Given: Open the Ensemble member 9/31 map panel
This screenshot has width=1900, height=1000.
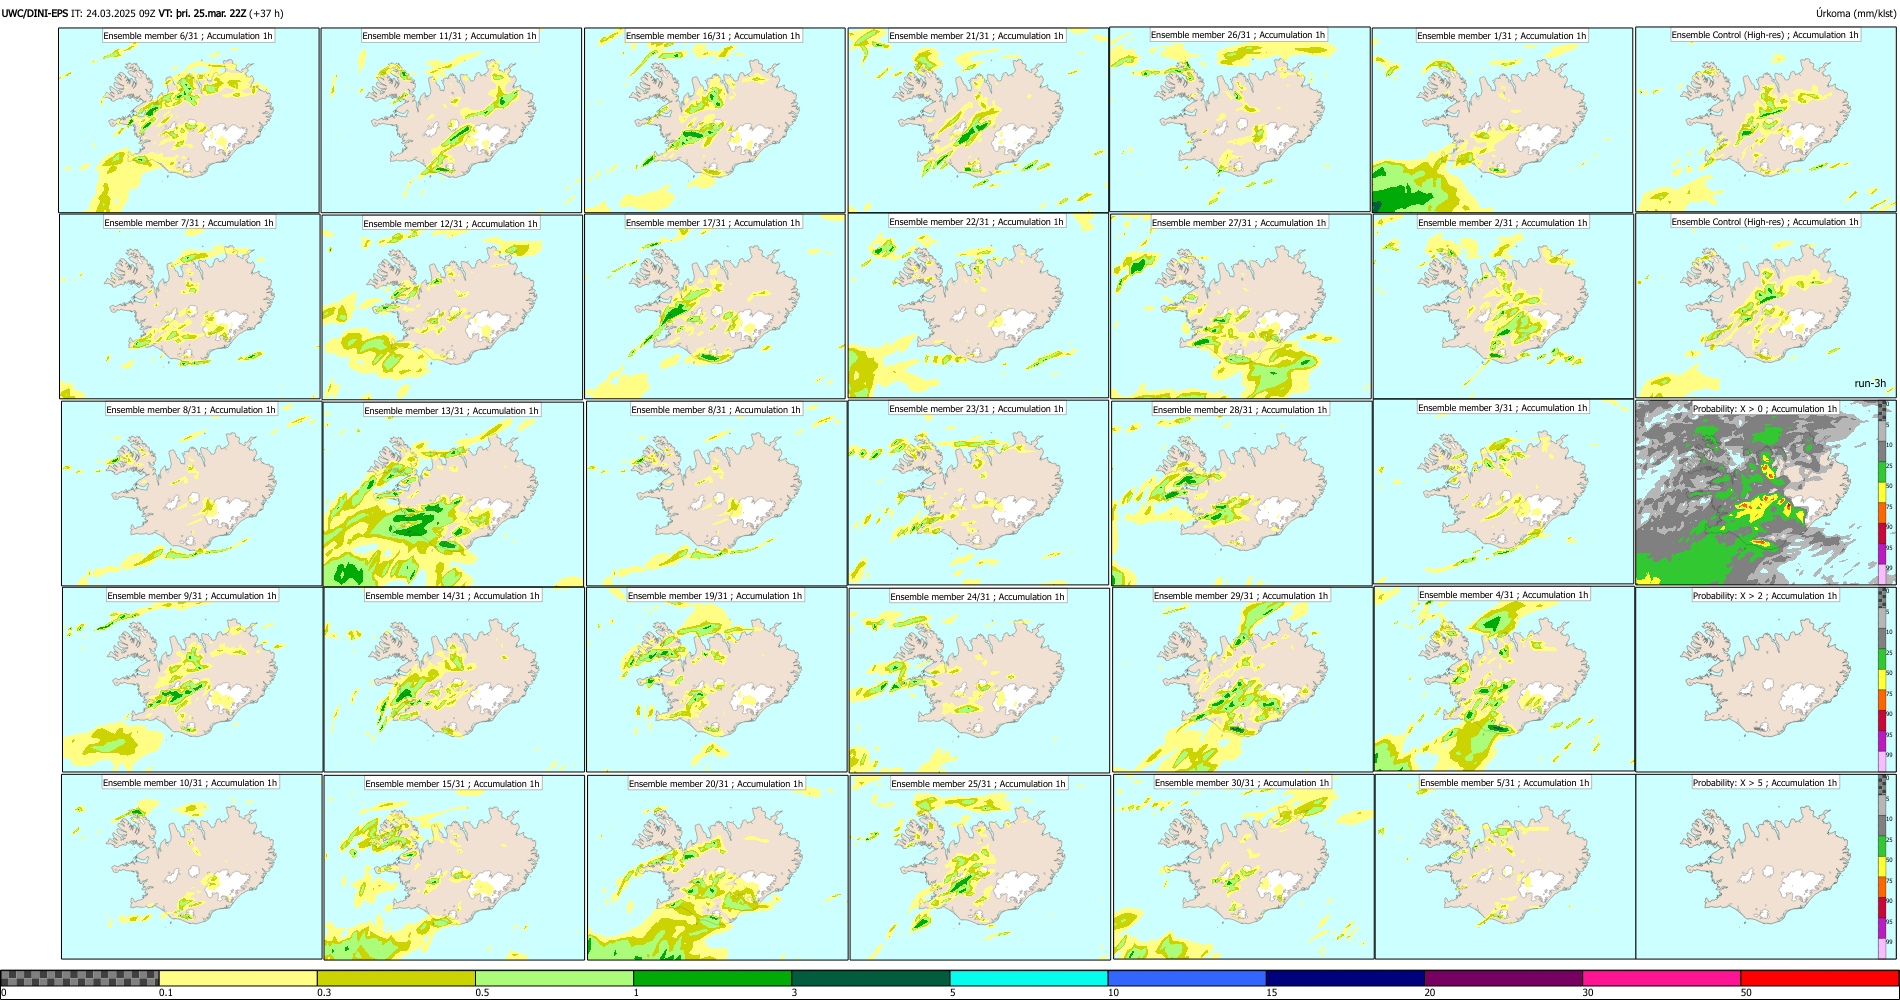Looking at the screenshot, I should click(192, 679).
